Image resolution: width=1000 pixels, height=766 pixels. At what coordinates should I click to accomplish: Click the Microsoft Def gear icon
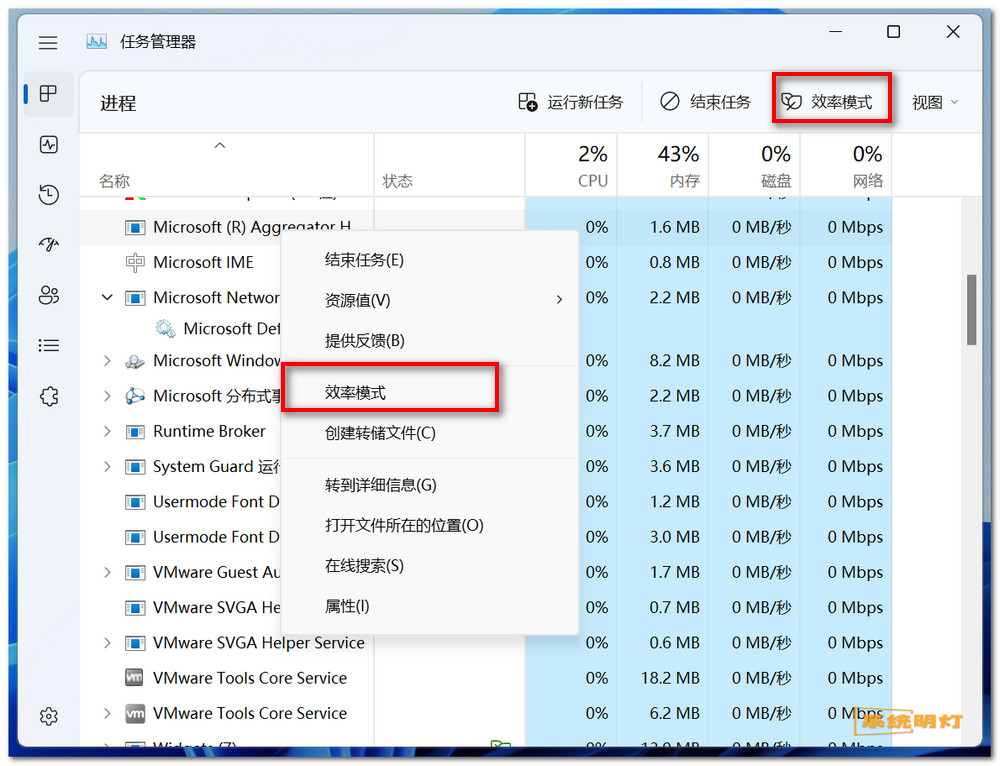pos(165,328)
